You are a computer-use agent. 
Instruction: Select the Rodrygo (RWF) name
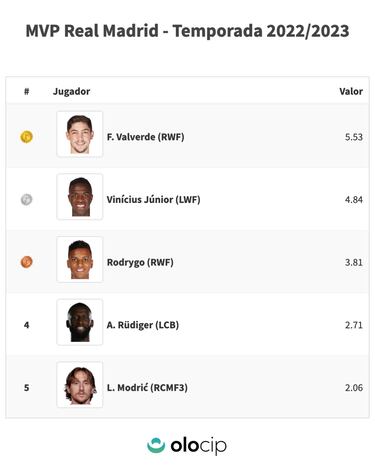[140, 262]
